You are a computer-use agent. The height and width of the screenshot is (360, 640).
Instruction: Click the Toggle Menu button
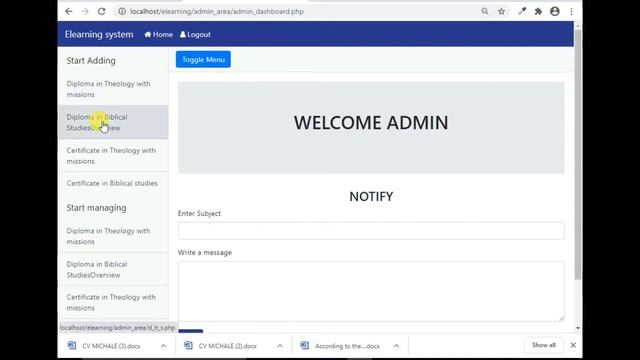203,60
